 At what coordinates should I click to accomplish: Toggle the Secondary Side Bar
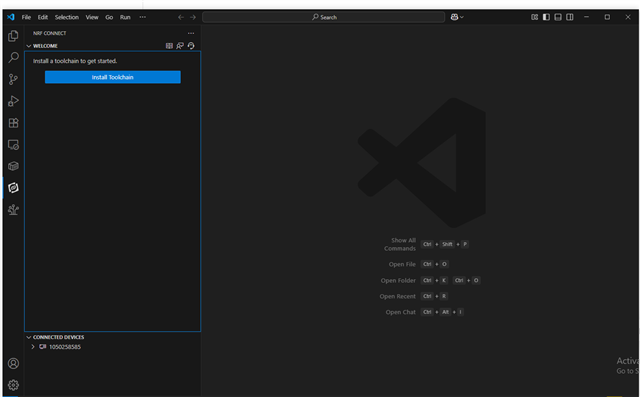[x=570, y=17]
